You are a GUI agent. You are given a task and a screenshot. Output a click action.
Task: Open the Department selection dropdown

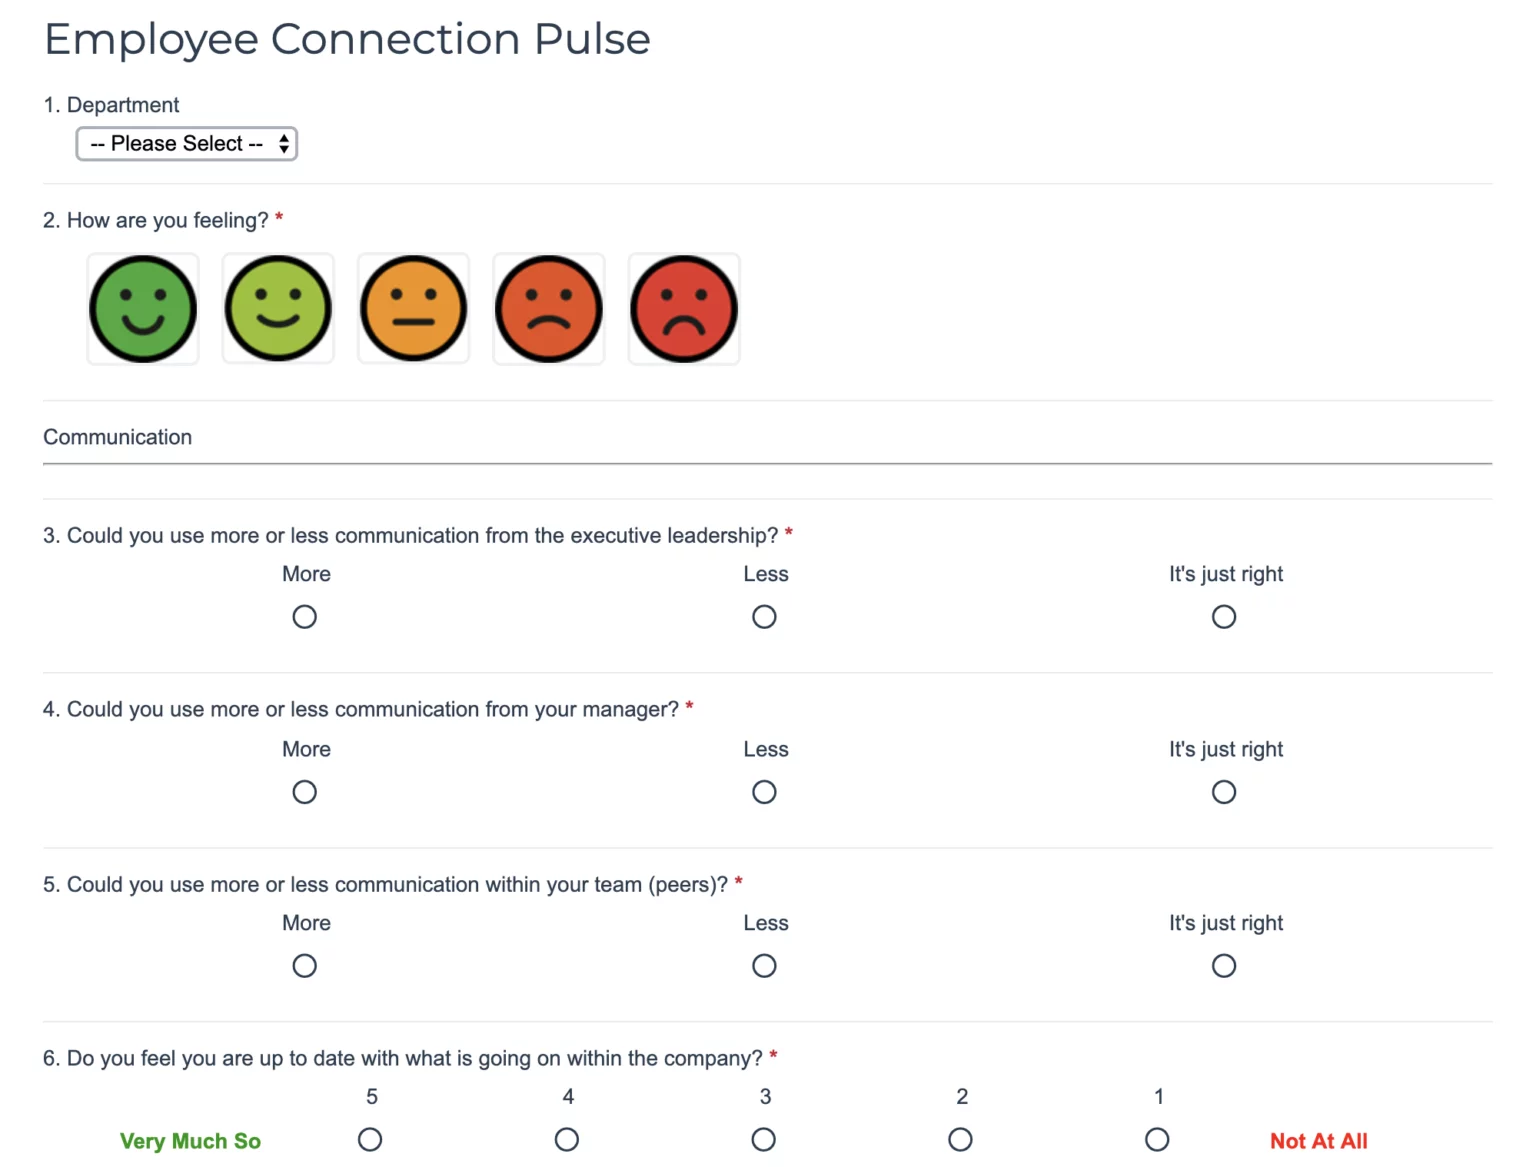coord(186,143)
